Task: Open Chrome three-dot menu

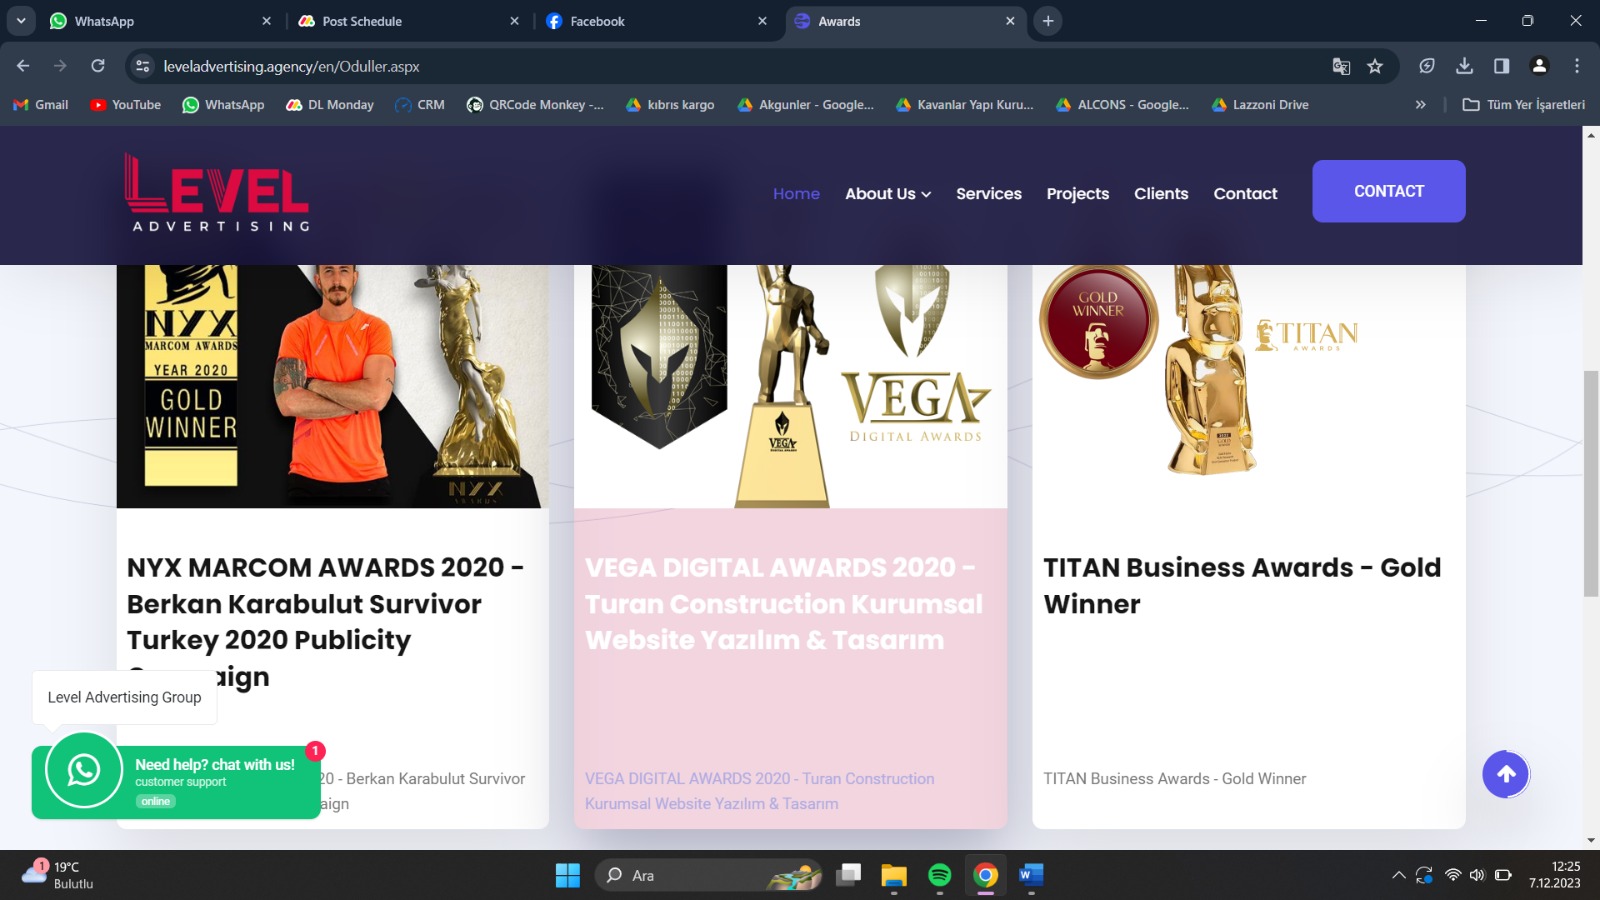Action: tap(1577, 66)
